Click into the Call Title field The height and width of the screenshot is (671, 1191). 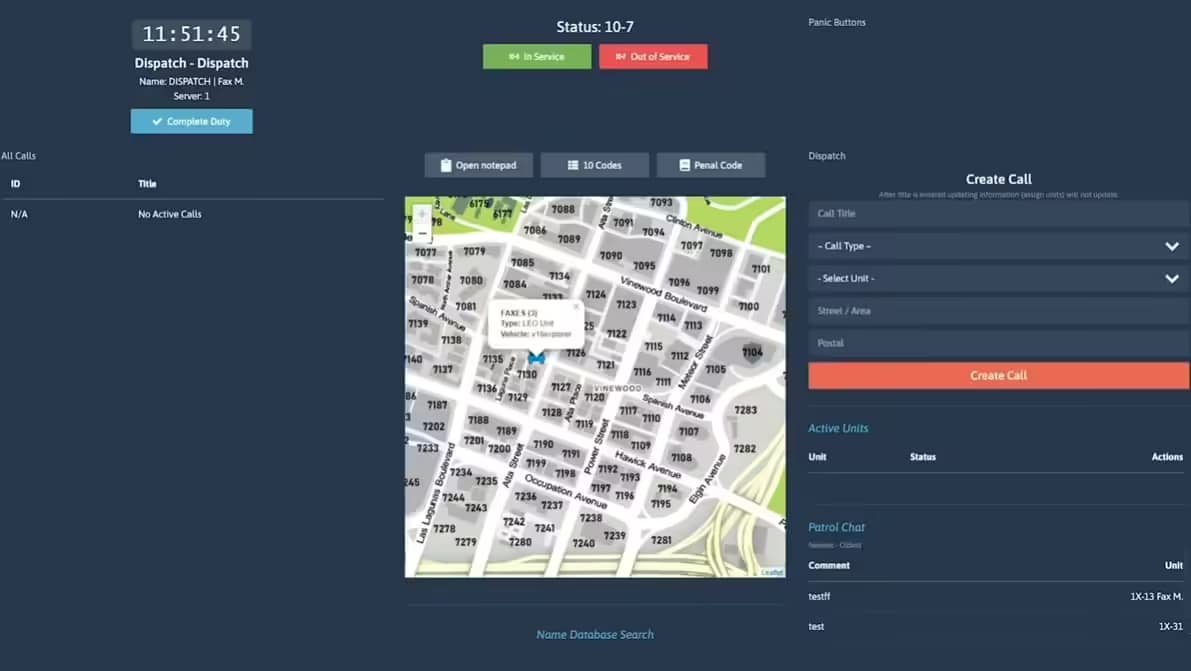(x=998, y=213)
